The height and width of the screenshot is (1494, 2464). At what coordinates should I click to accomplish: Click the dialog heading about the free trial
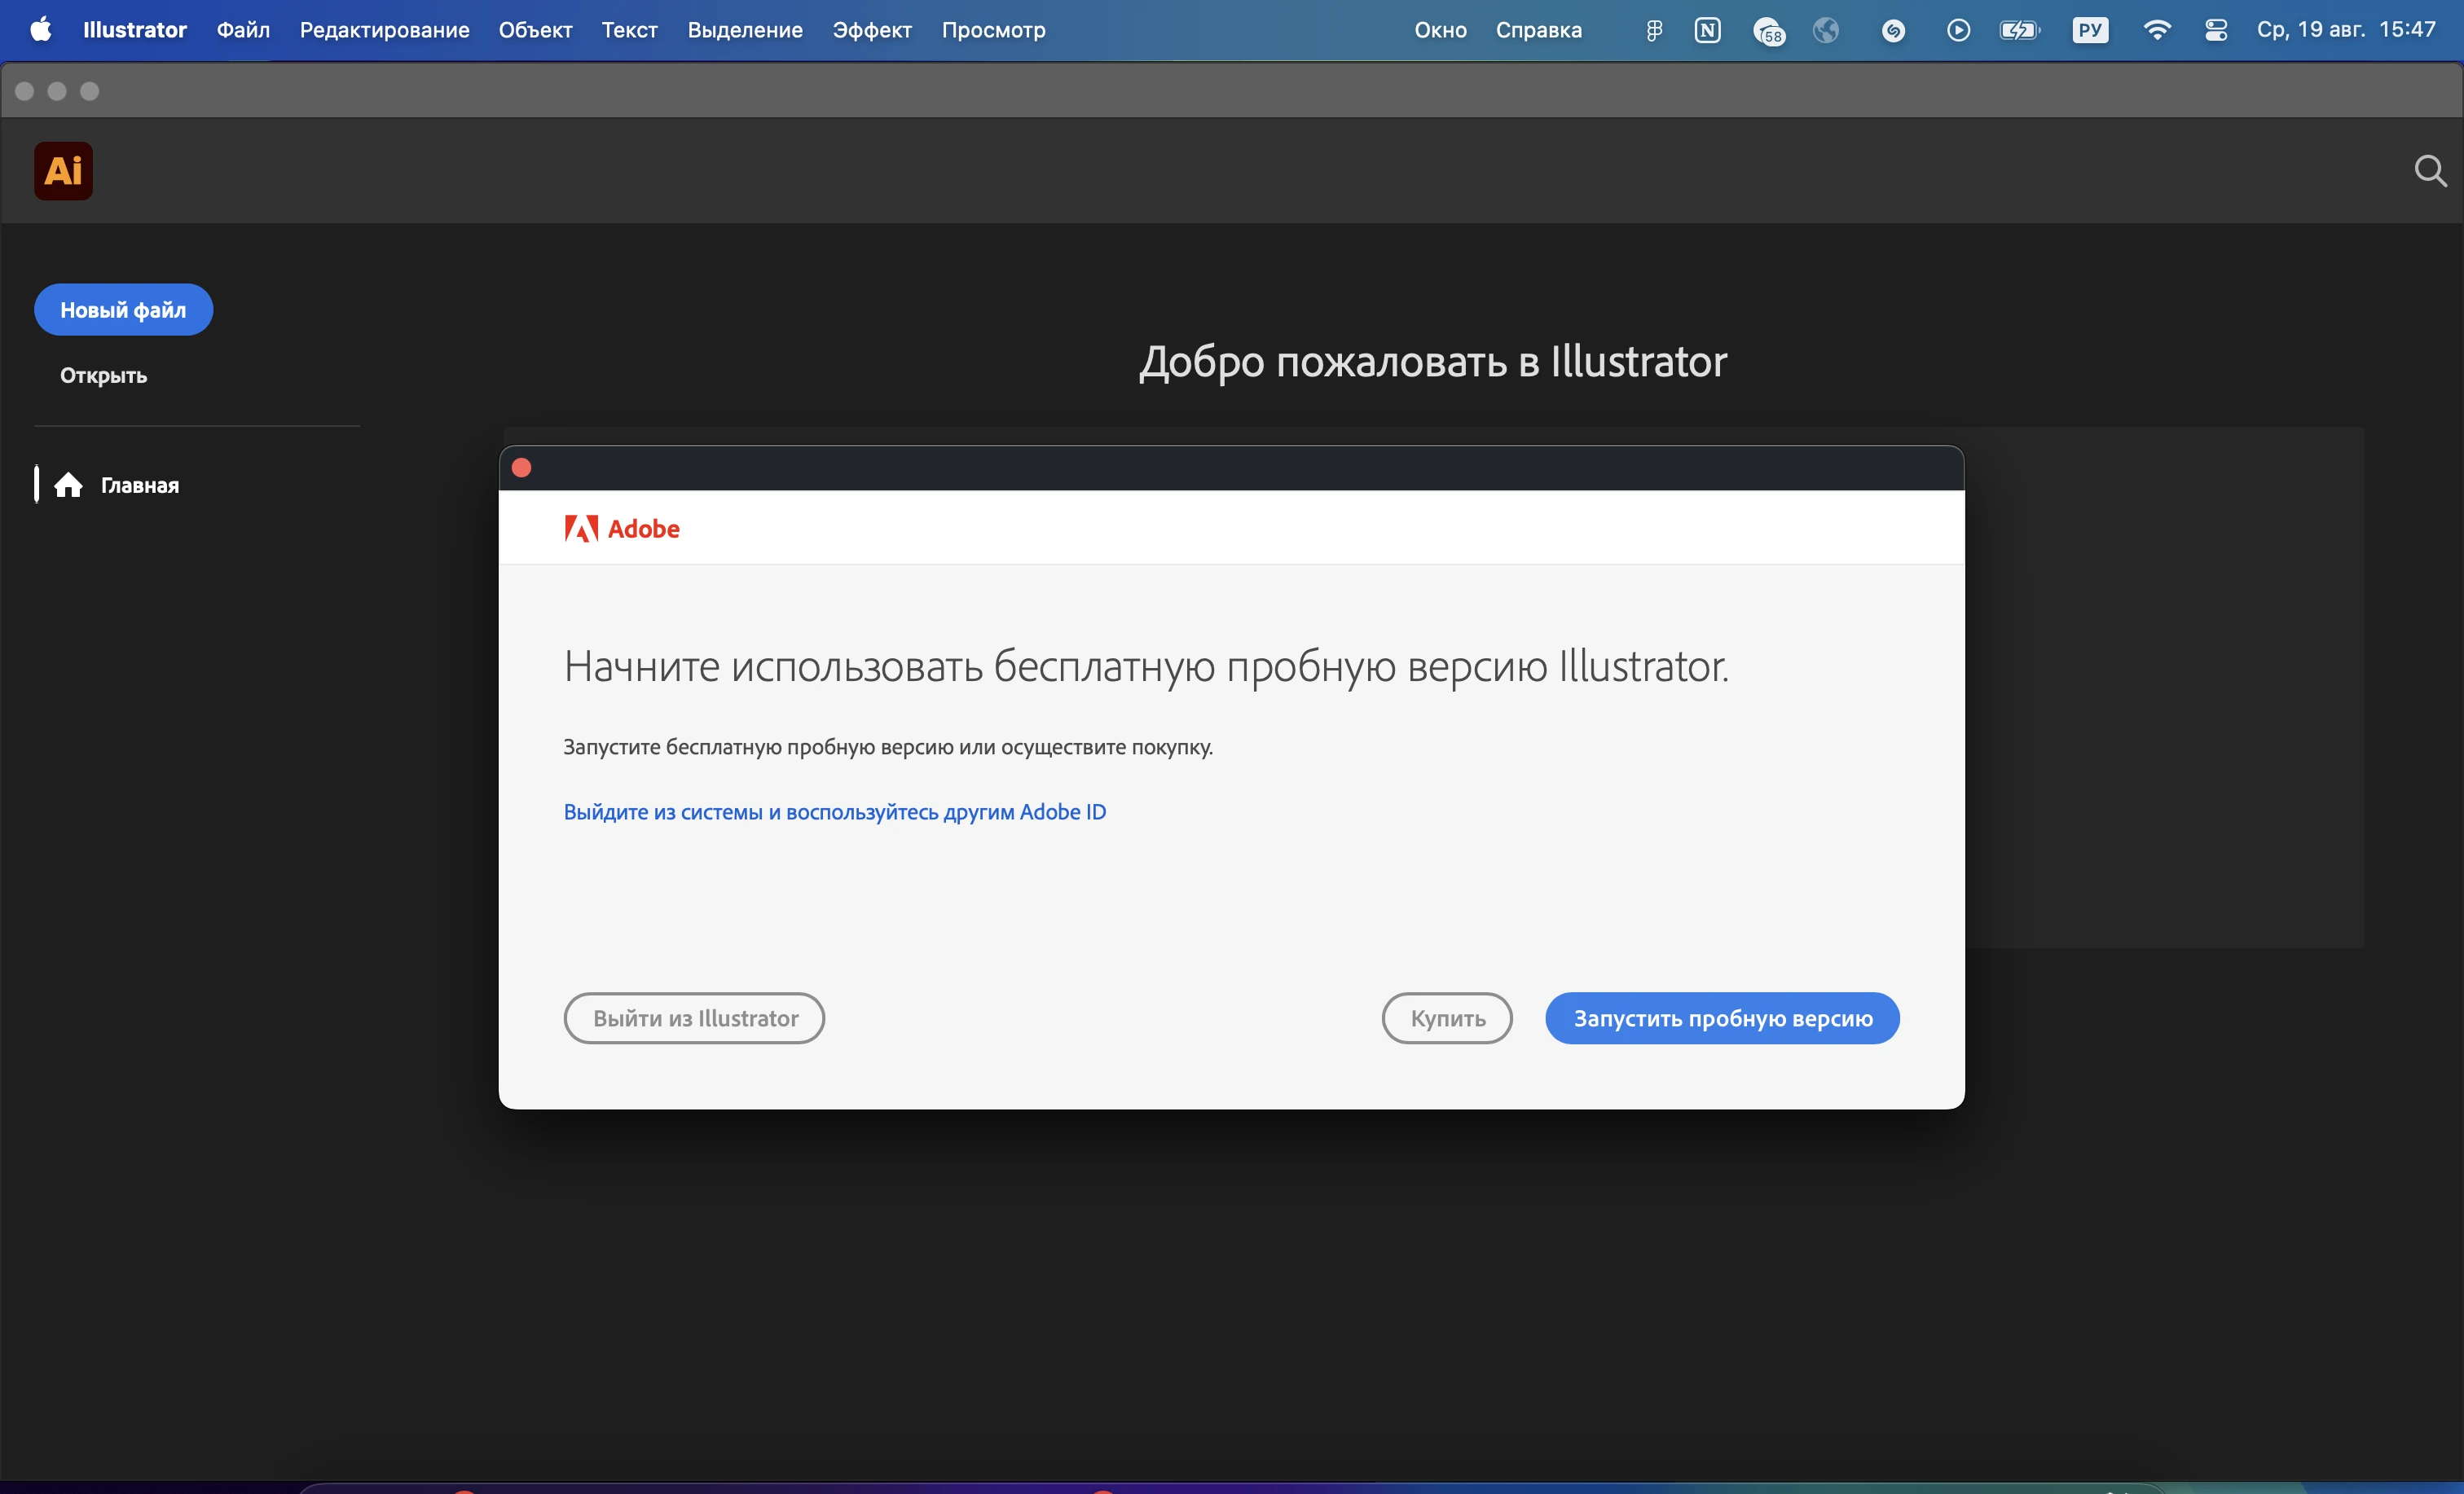tap(1146, 666)
